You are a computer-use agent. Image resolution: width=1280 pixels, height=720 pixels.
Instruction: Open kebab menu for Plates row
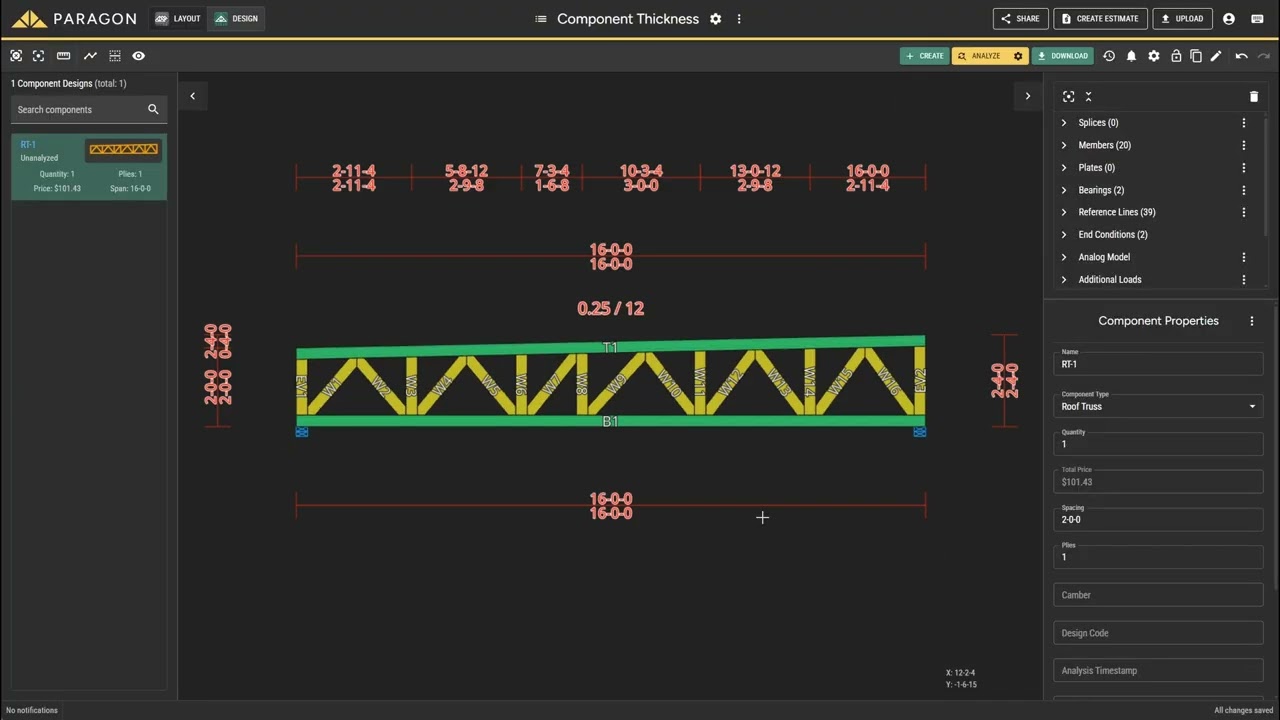(1244, 168)
